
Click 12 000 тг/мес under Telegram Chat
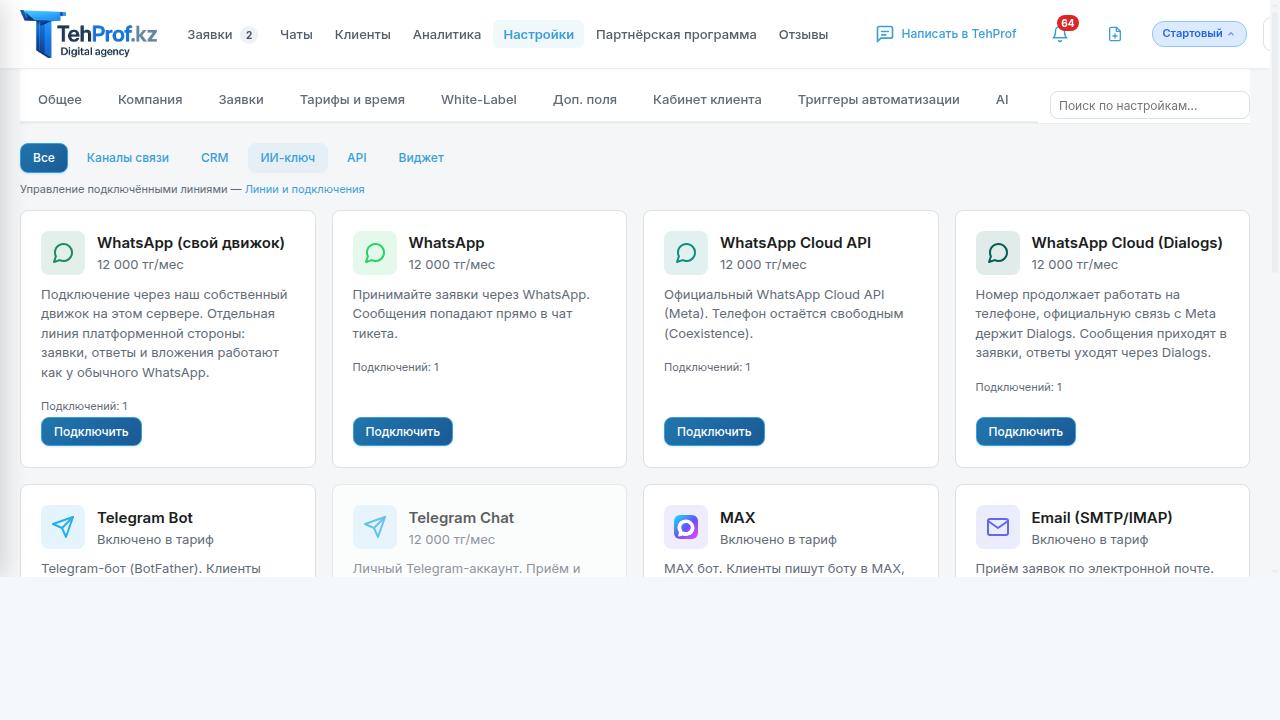(452, 540)
